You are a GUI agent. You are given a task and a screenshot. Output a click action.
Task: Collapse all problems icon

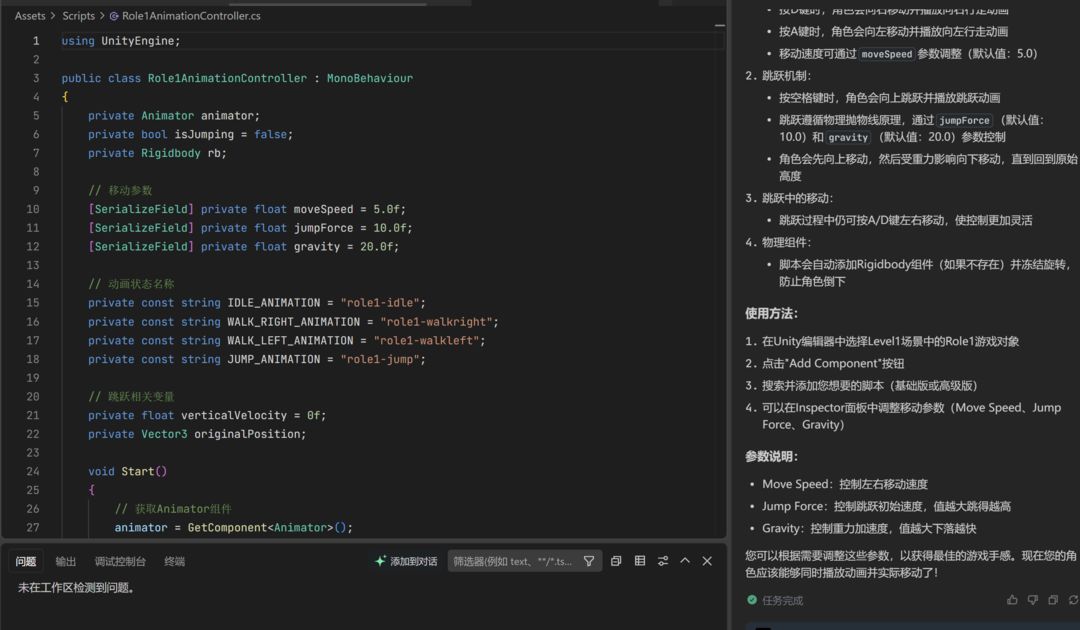(x=616, y=561)
